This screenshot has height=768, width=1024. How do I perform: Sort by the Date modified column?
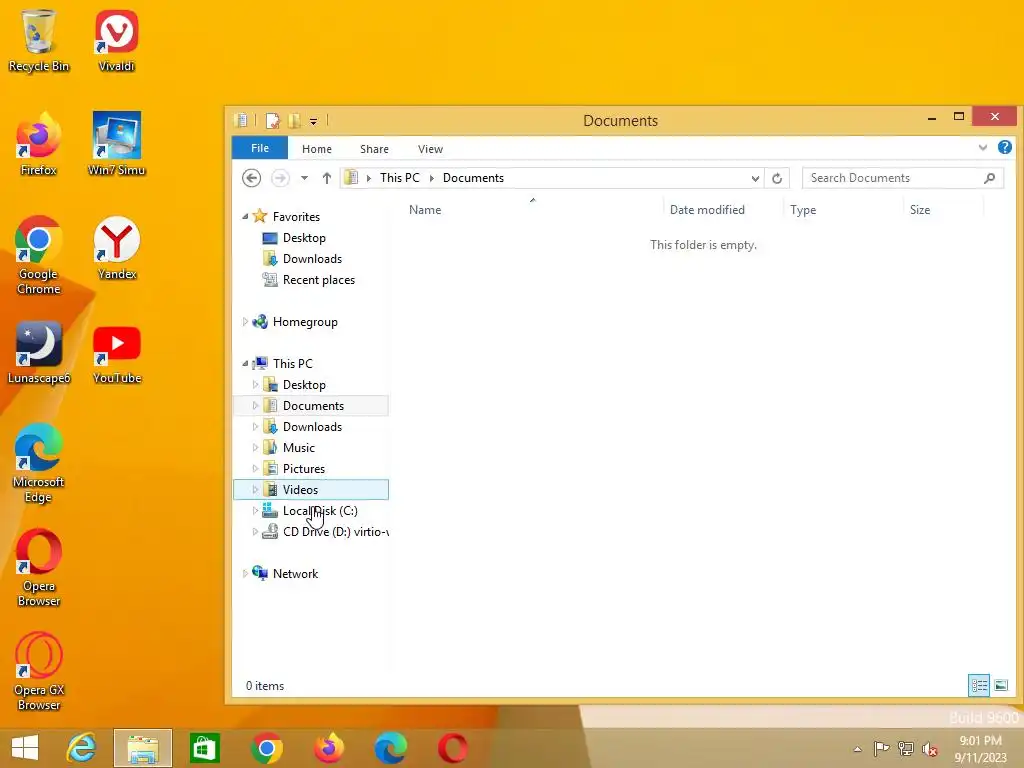[723, 210]
